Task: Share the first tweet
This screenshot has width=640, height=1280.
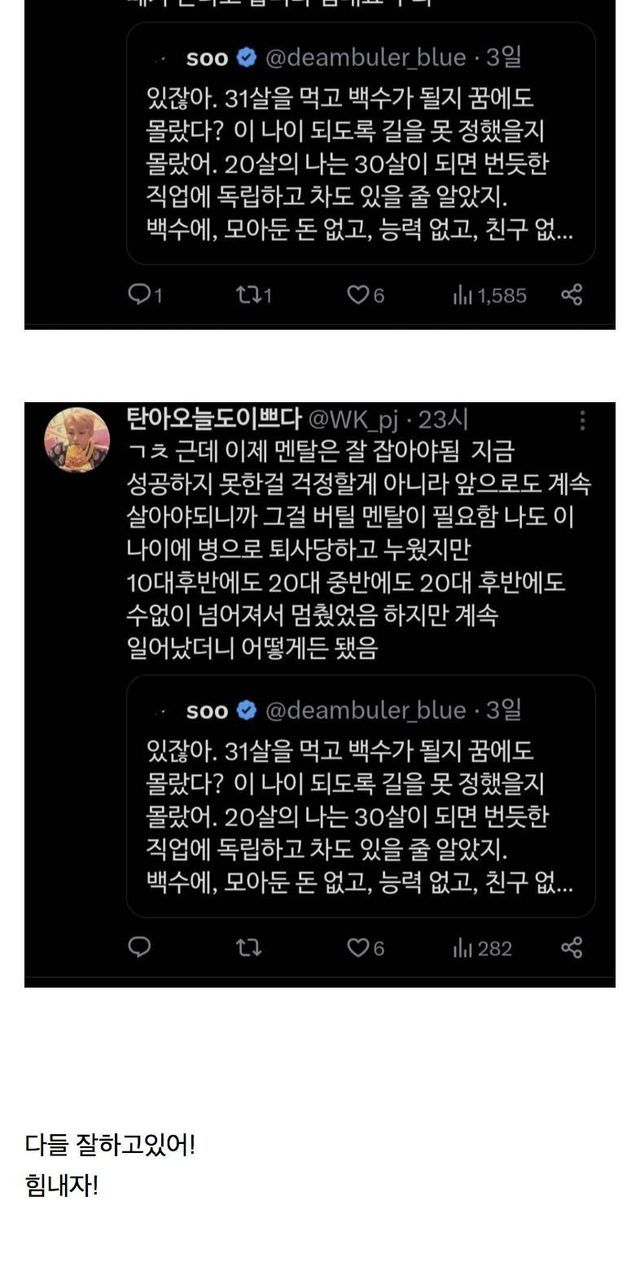Action: (572, 295)
